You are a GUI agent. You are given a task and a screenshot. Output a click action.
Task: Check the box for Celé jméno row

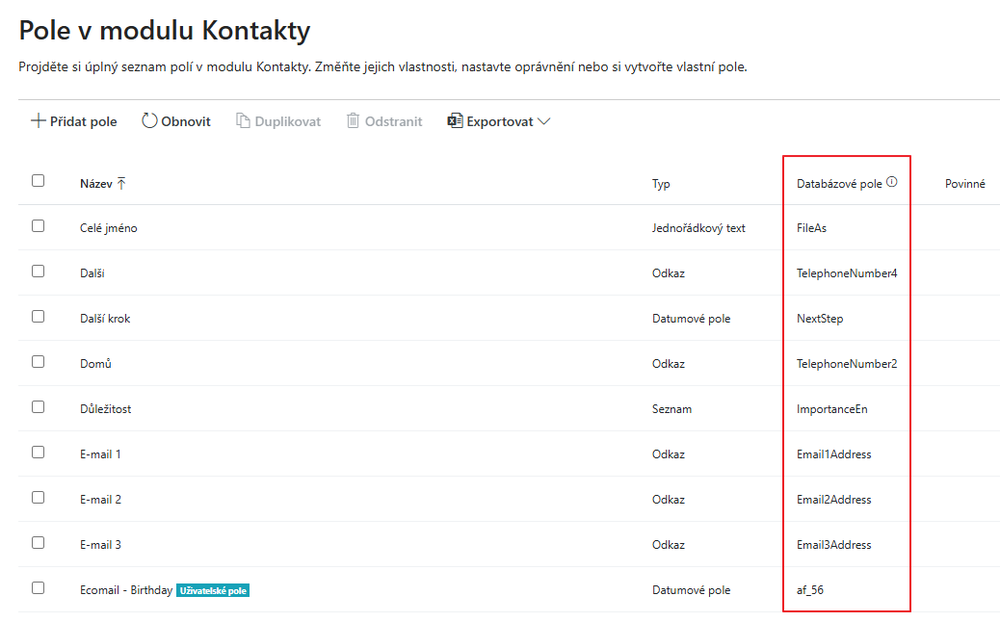38,226
